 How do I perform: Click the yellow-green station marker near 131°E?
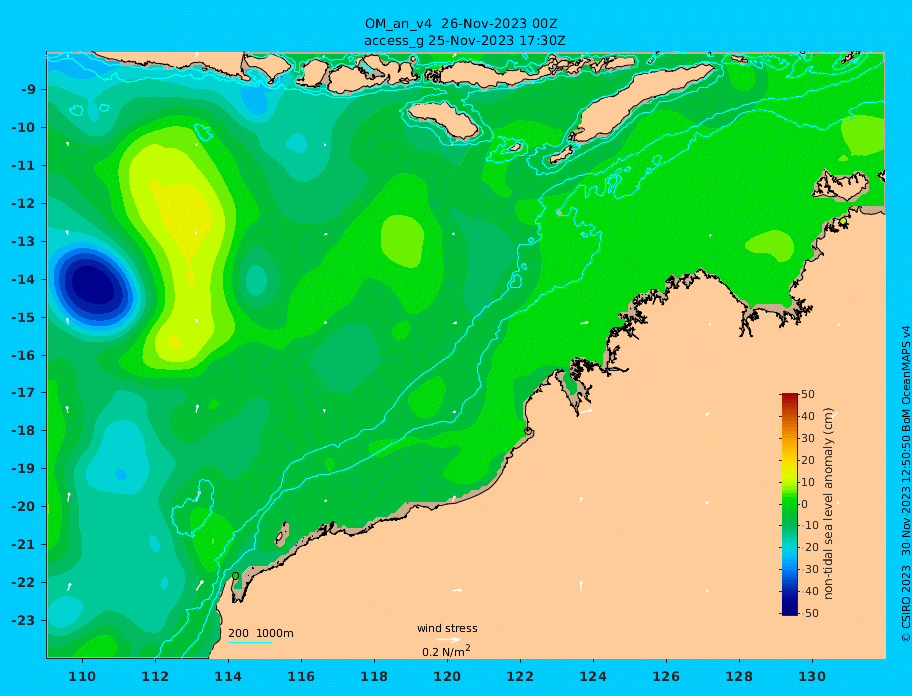click(x=843, y=222)
